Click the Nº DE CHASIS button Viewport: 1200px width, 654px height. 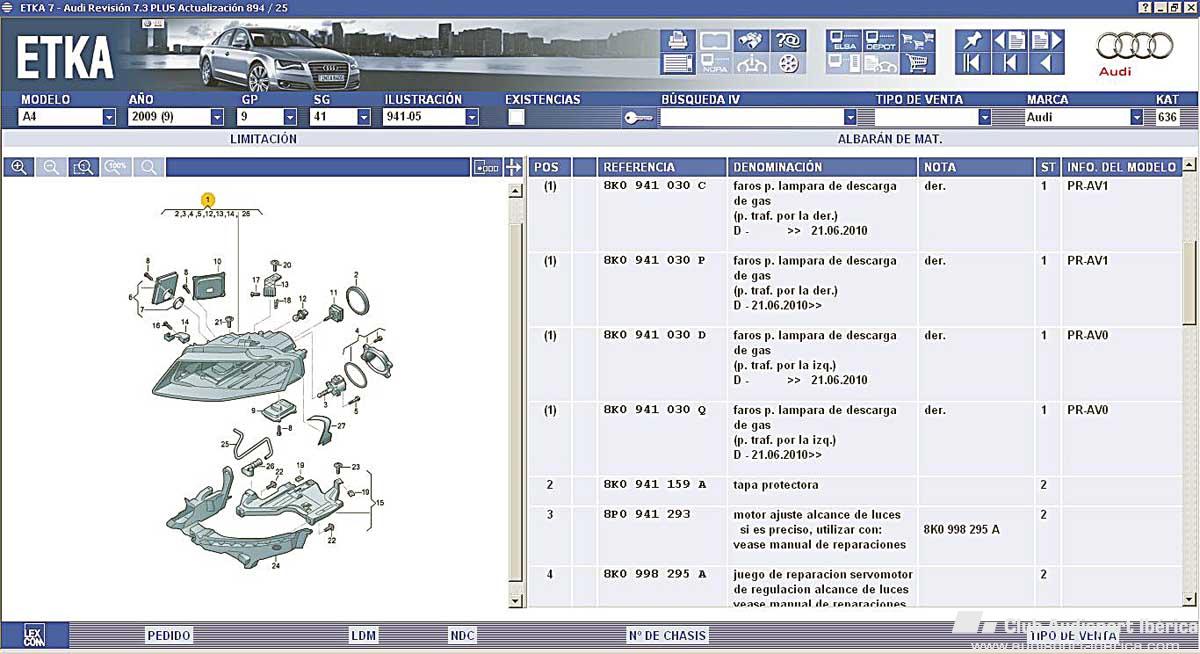(667, 635)
